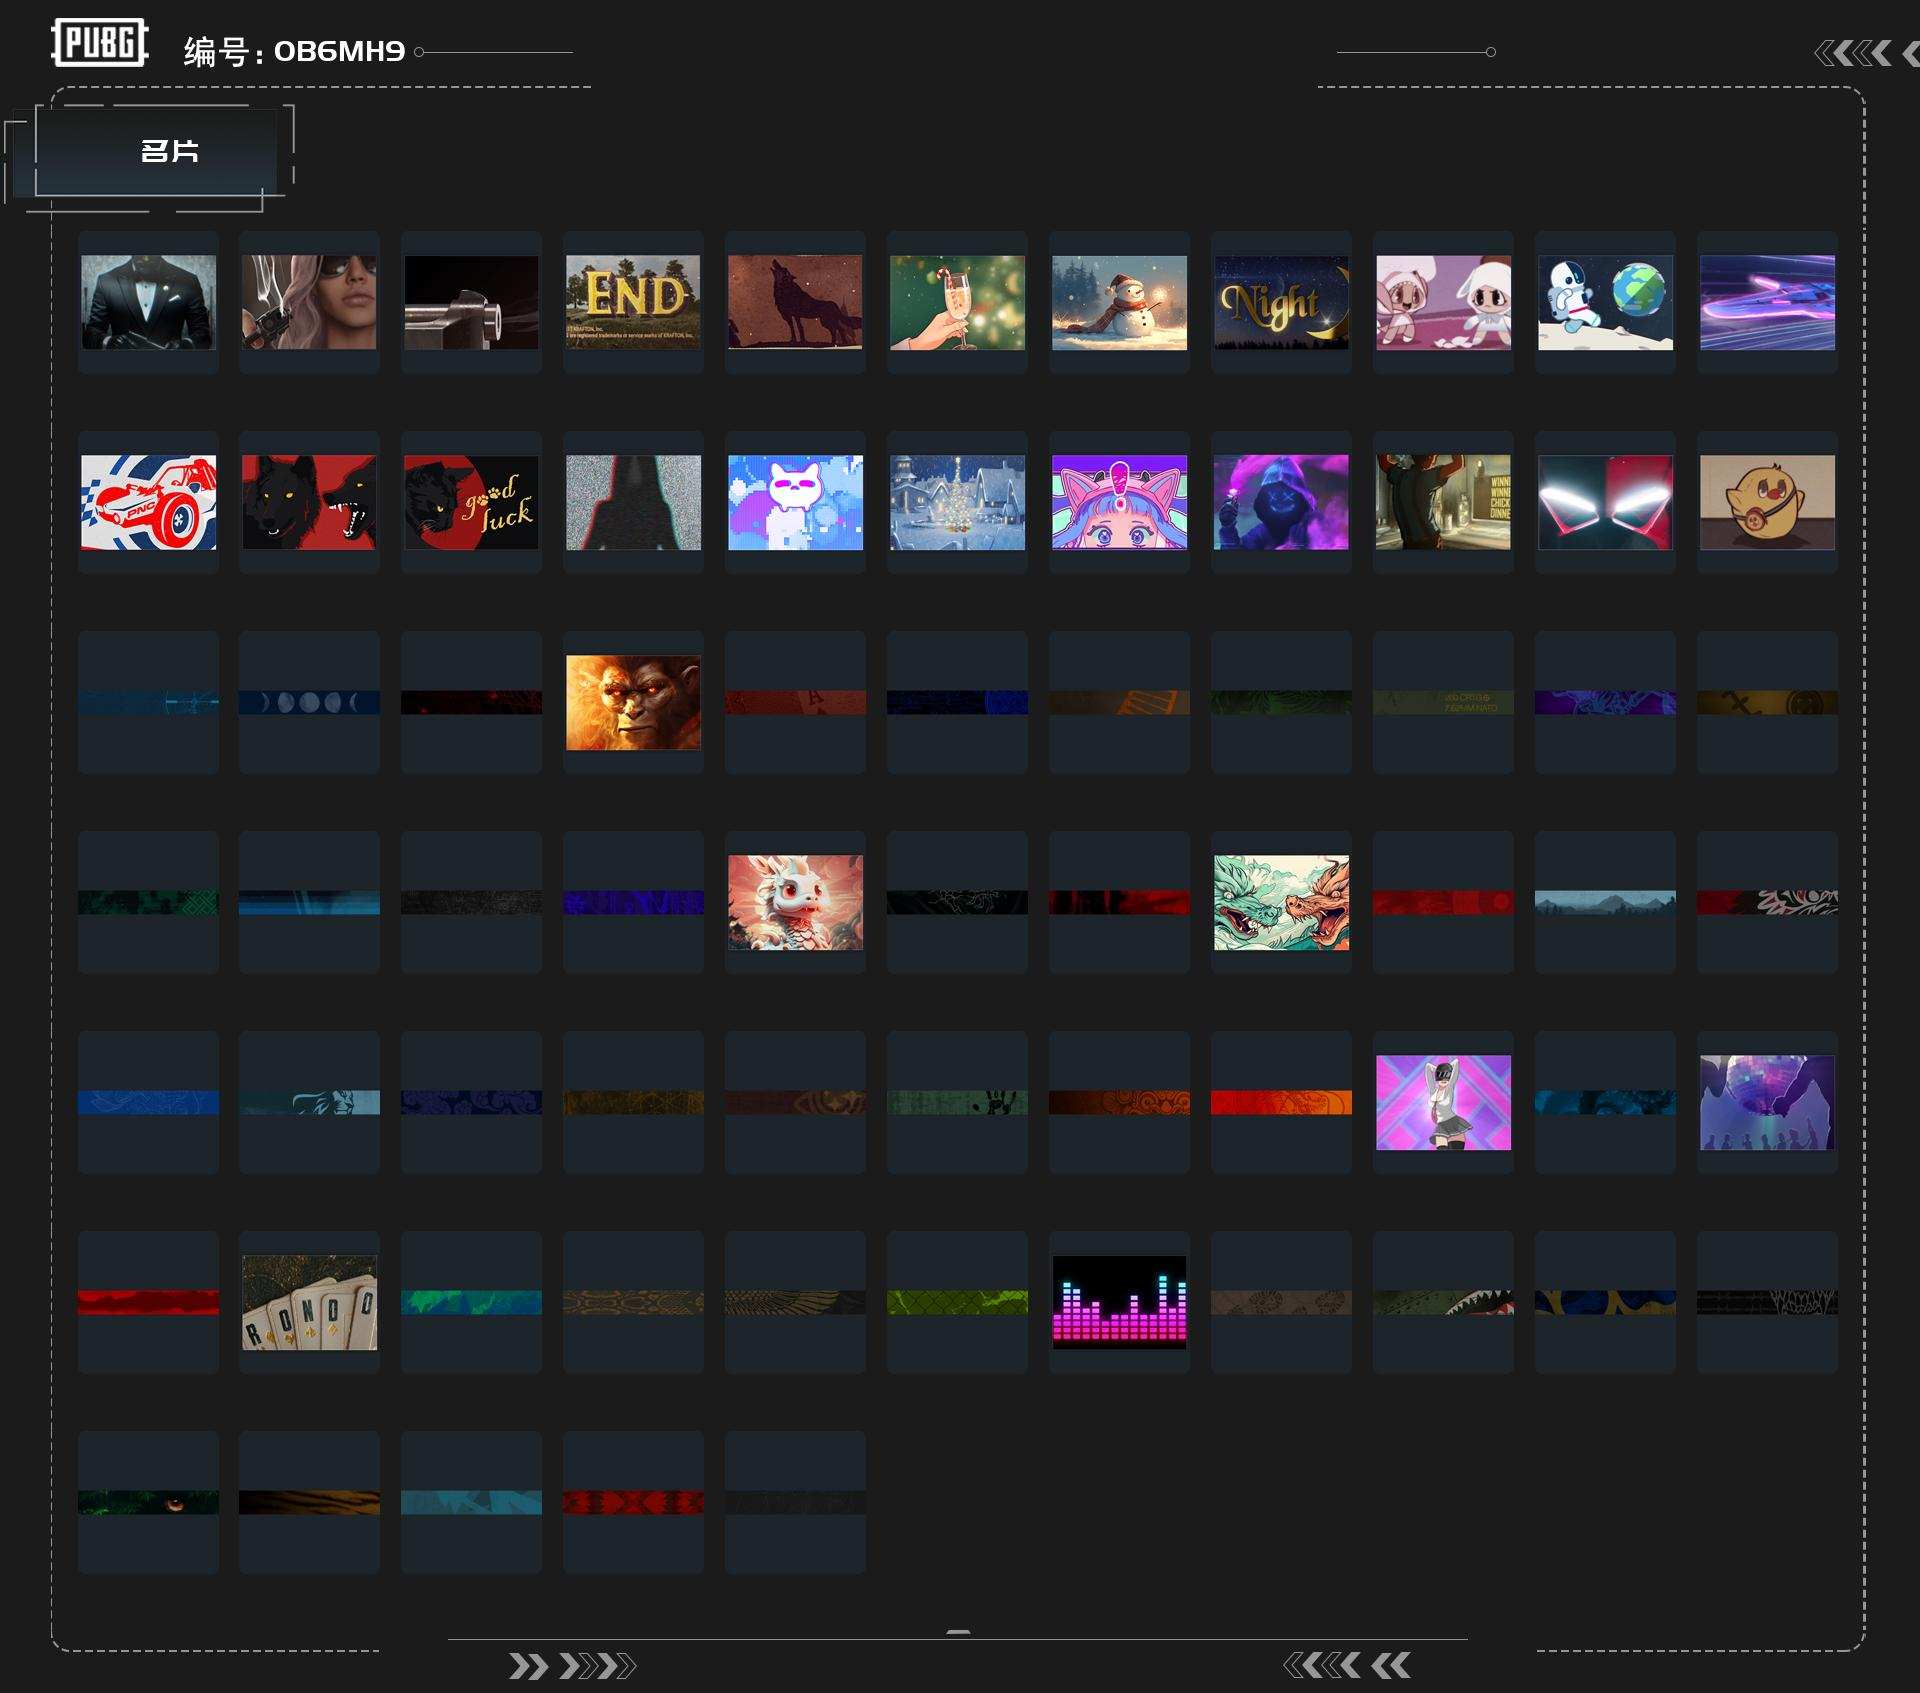The image size is (1920, 1693).
Task: Choose the pixel white cat nameplate
Action: [795, 502]
